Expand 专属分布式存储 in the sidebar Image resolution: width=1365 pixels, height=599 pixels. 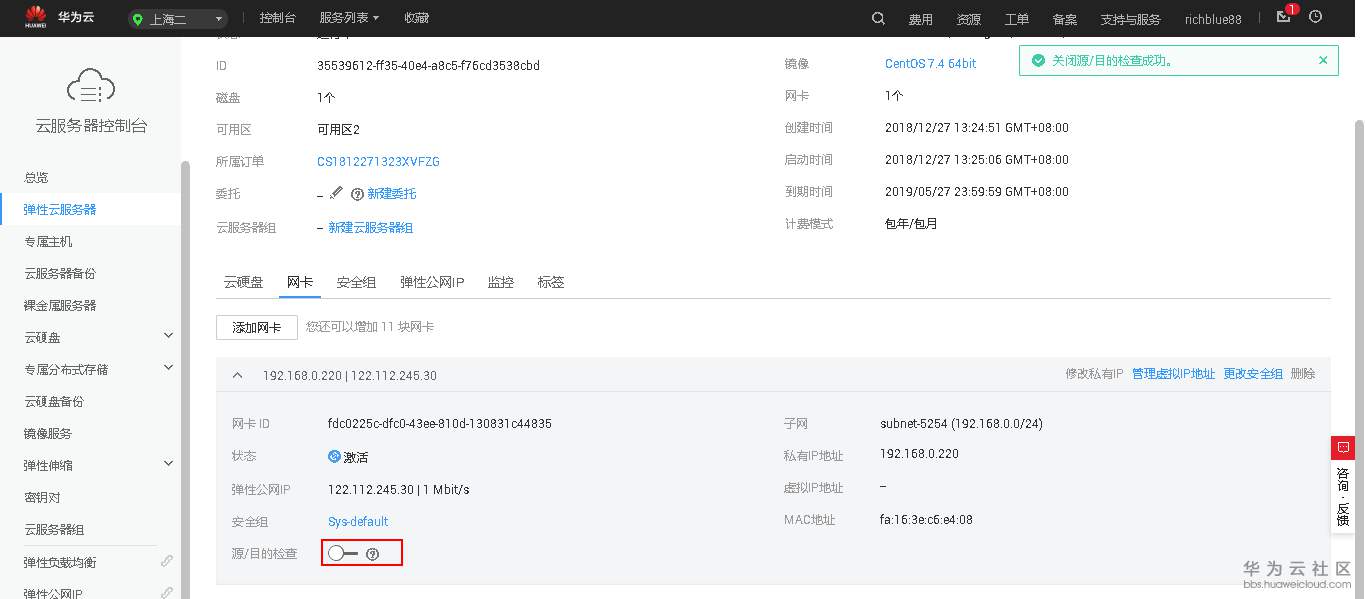(x=168, y=368)
